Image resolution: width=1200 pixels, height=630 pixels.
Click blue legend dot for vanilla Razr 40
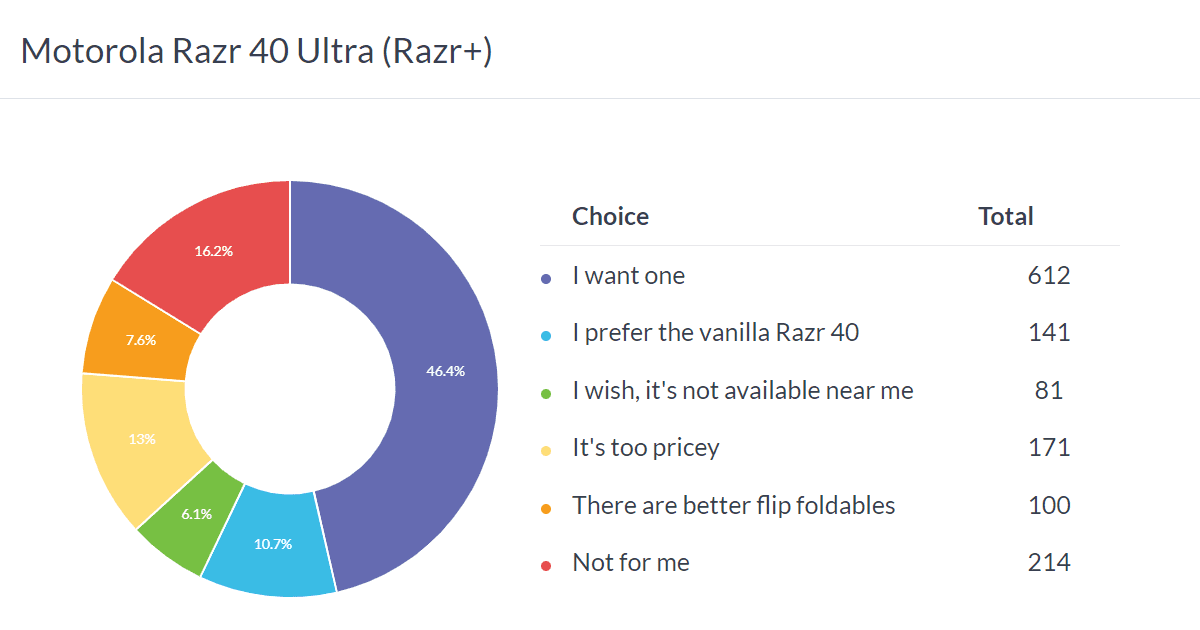pyautogui.click(x=546, y=336)
